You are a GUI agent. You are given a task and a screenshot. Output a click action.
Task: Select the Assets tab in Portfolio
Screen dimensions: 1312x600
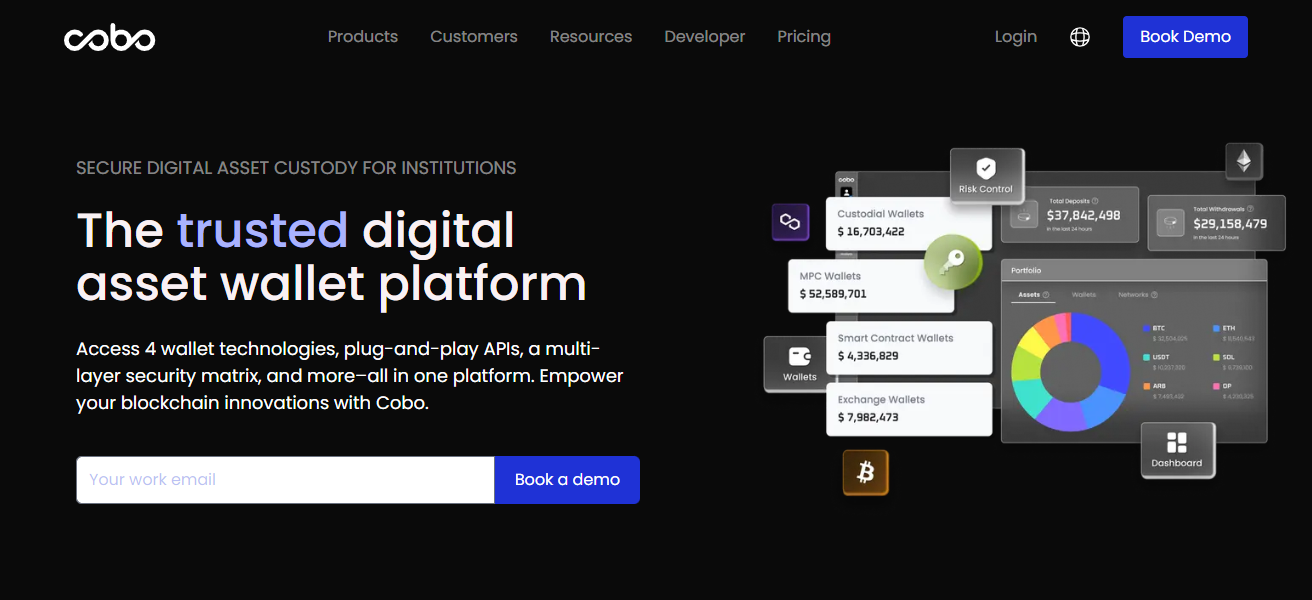(x=1029, y=295)
